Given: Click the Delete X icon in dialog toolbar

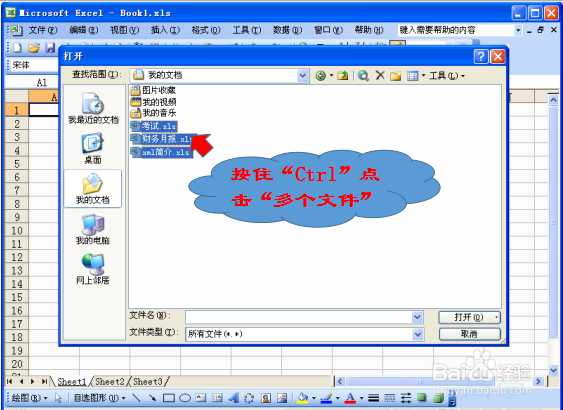Looking at the screenshot, I should tap(380, 75).
